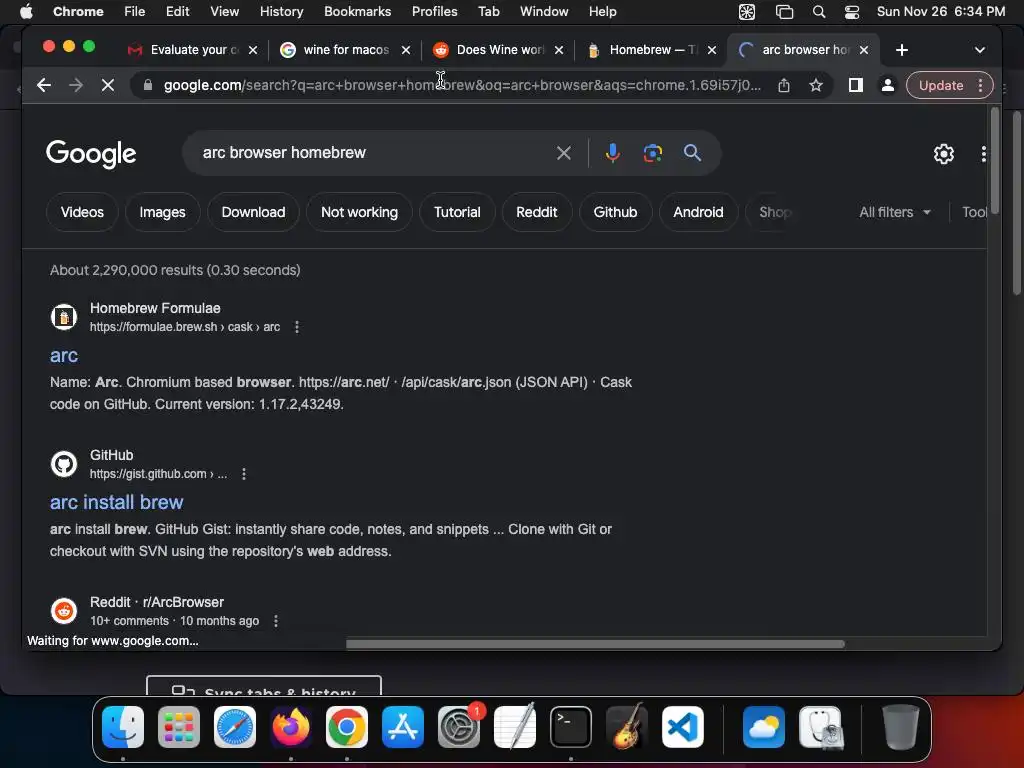Launch Visual Studio Code from the Dock

682,727
